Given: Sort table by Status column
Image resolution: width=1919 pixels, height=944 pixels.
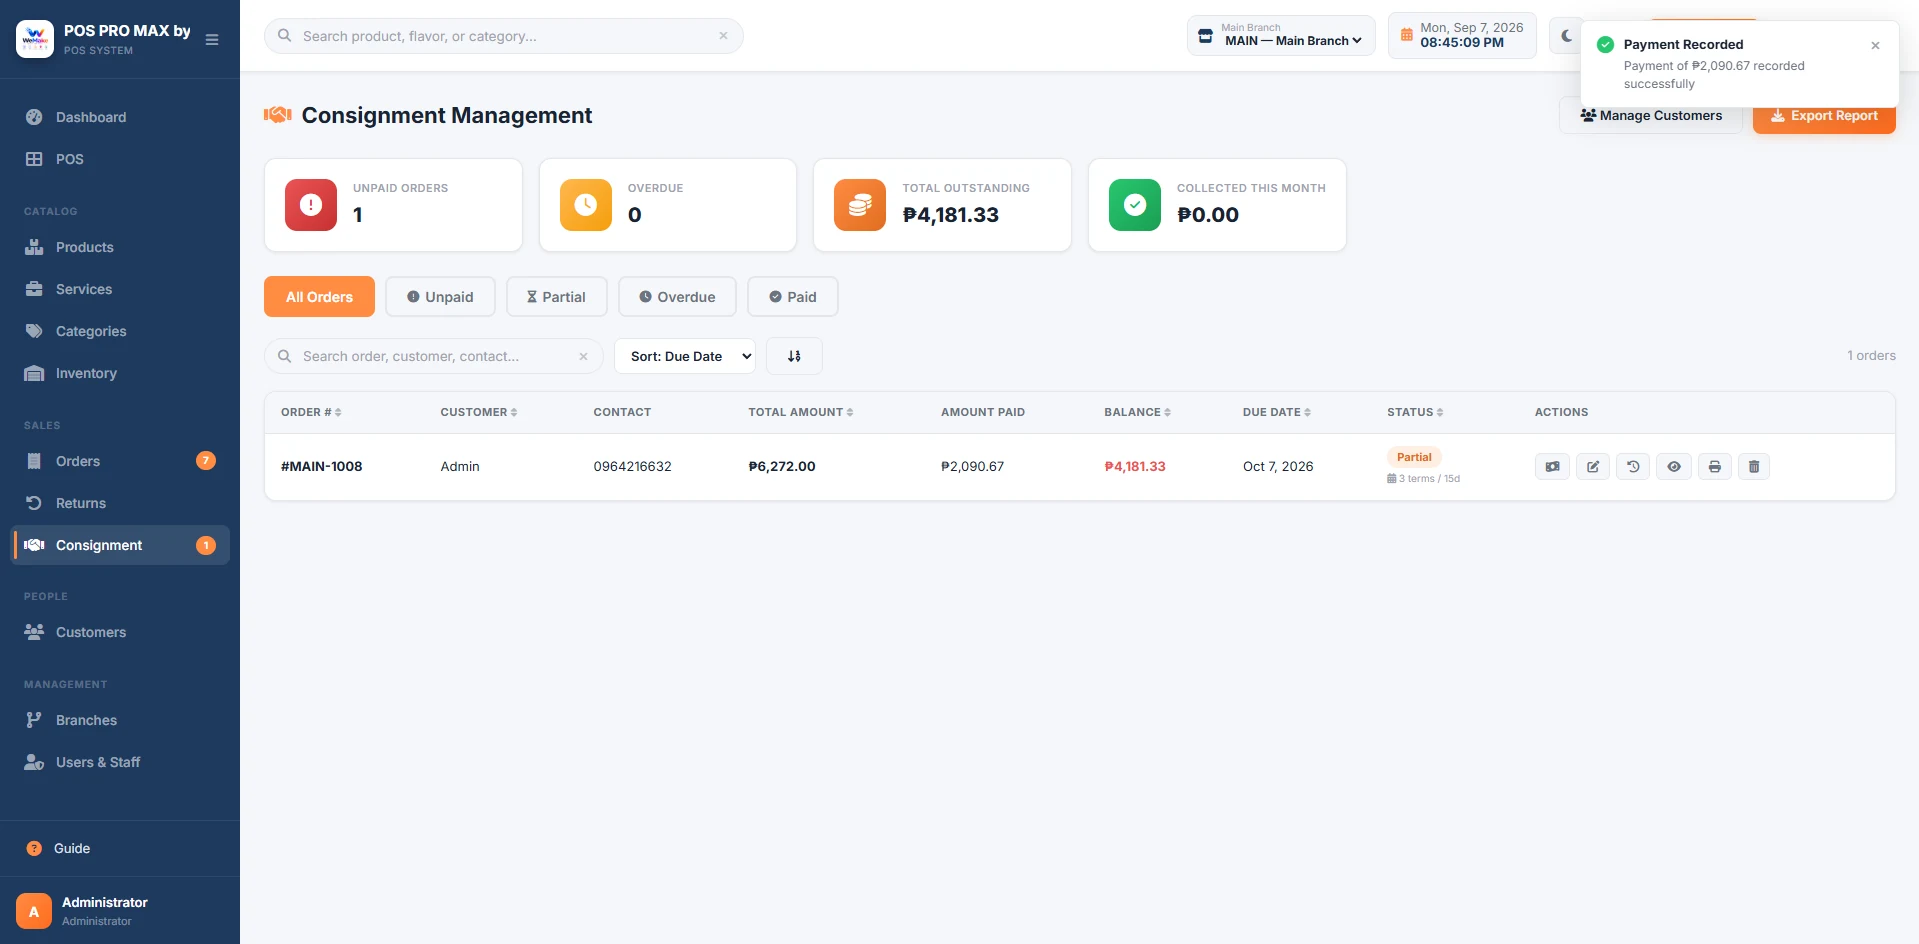Looking at the screenshot, I should (1415, 412).
